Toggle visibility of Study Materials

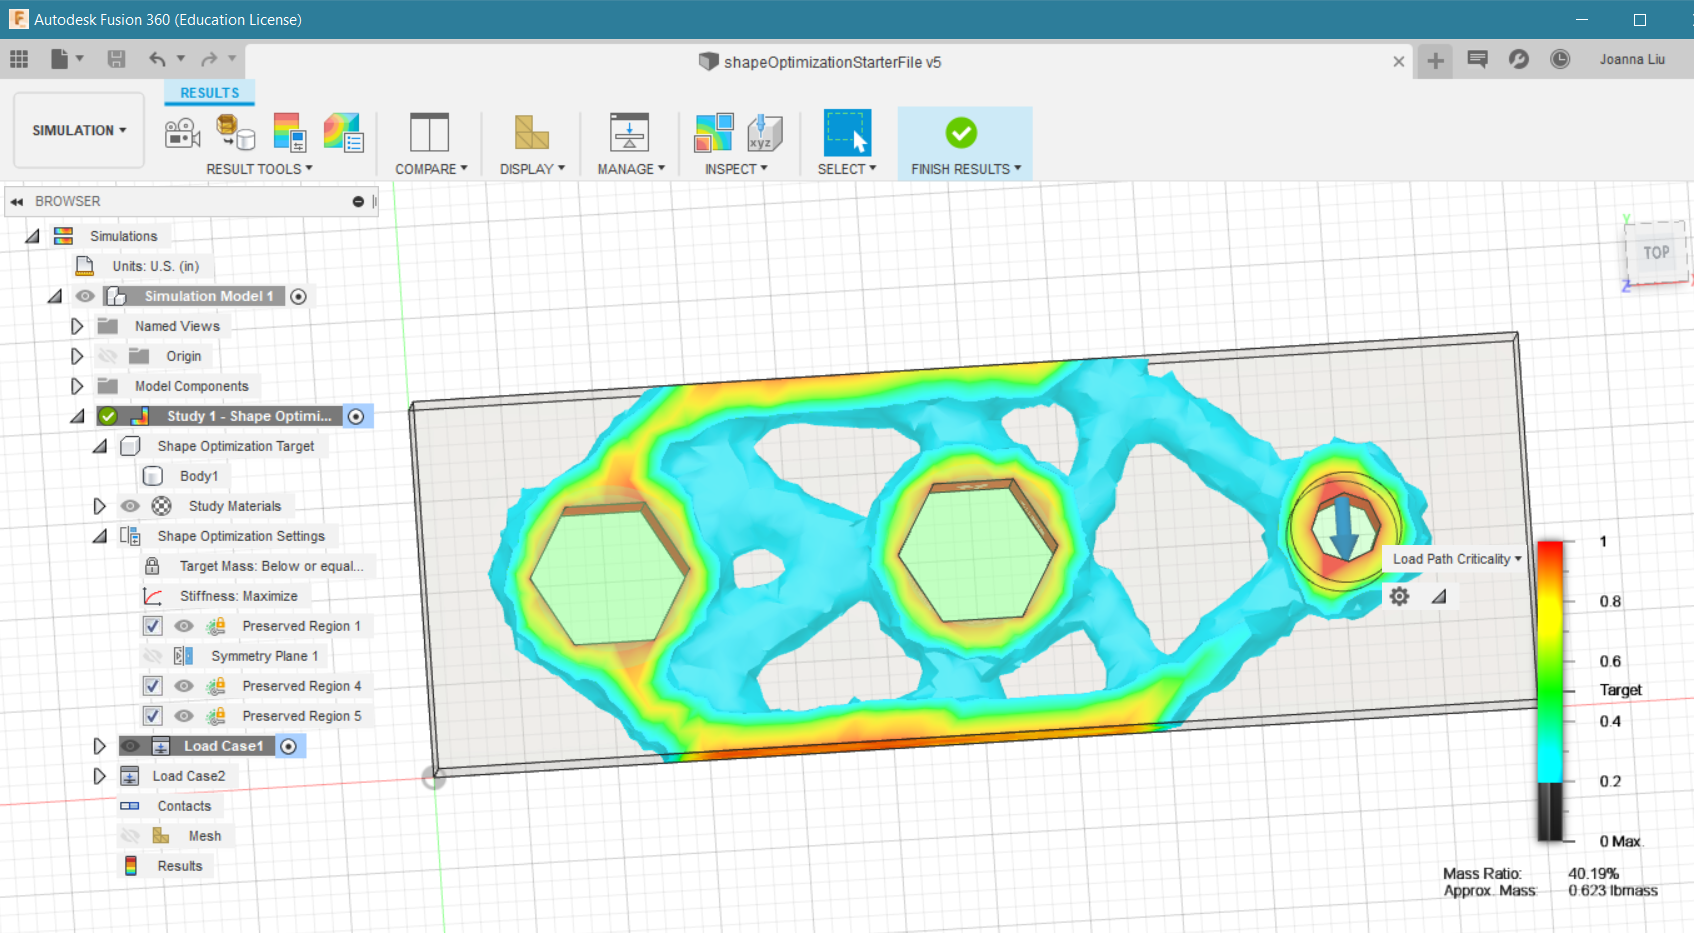coord(131,506)
